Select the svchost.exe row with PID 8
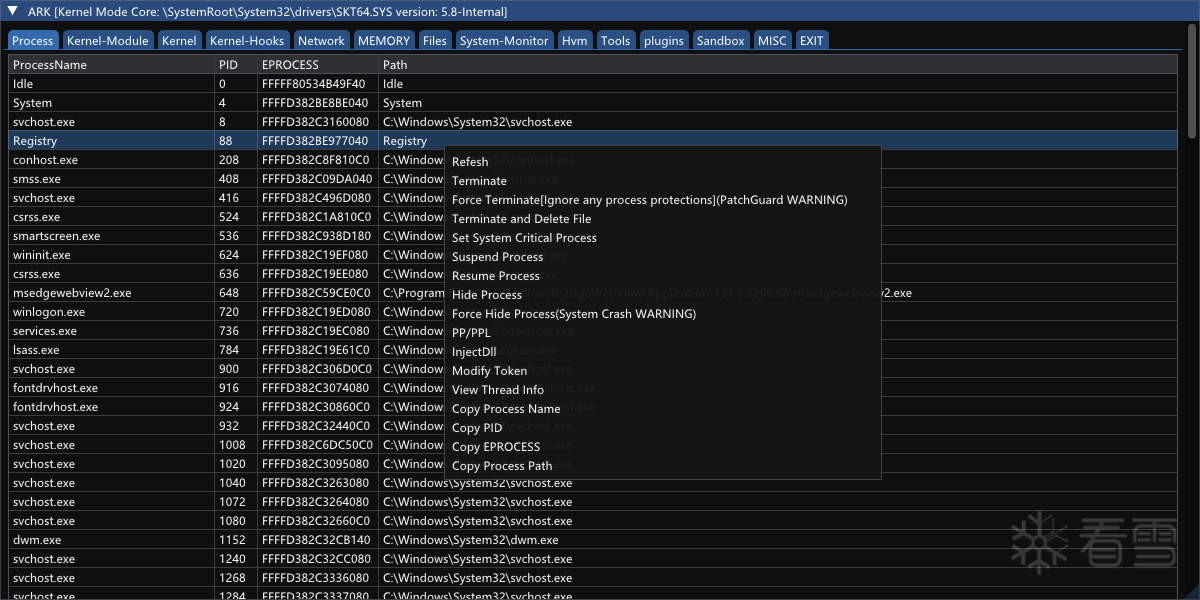1200x600 pixels. 593,122
